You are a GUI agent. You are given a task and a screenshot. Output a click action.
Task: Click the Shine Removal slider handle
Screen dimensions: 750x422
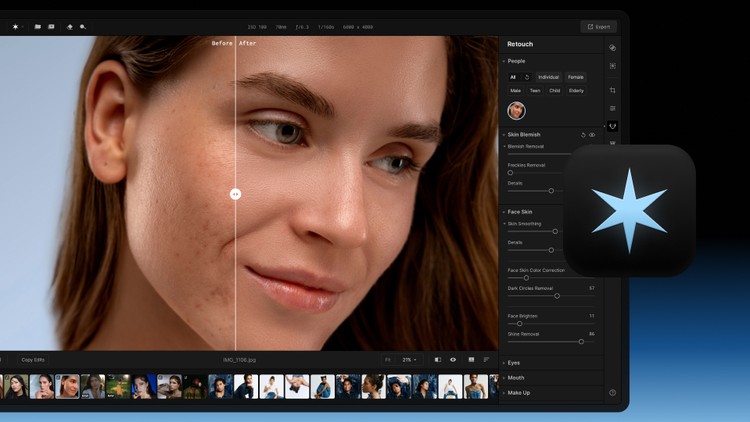[x=581, y=341]
